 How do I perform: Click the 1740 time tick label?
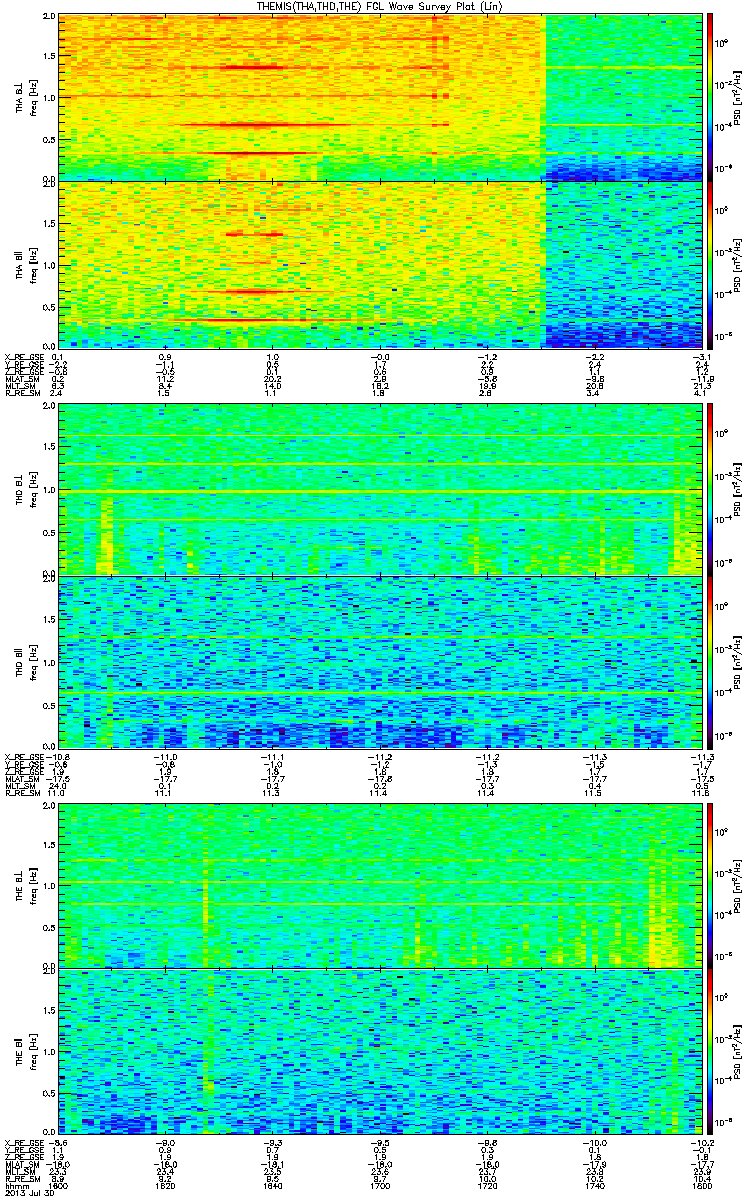[x=594, y=1184]
